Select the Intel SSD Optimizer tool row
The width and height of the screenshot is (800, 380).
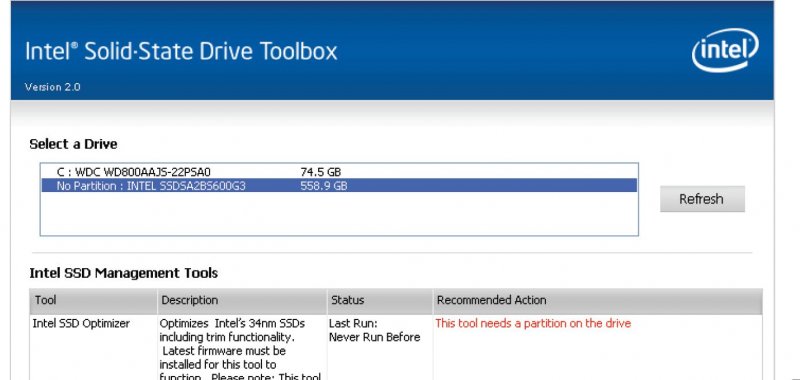click(396, 347)
